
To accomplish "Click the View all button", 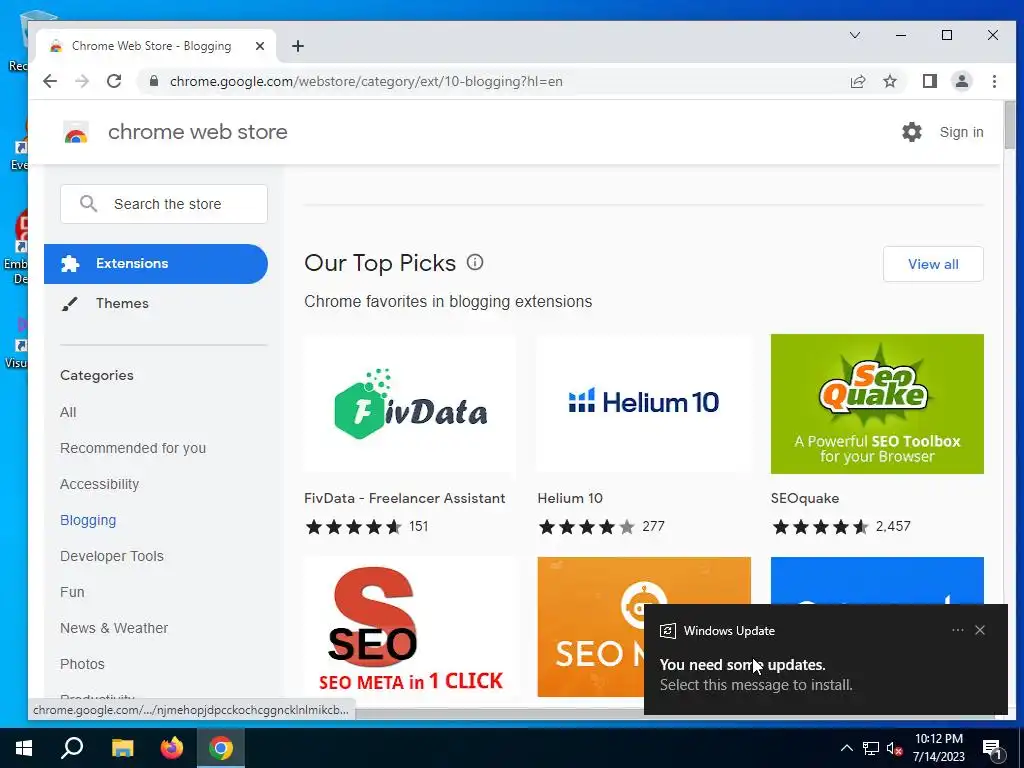I will (933, 264).
